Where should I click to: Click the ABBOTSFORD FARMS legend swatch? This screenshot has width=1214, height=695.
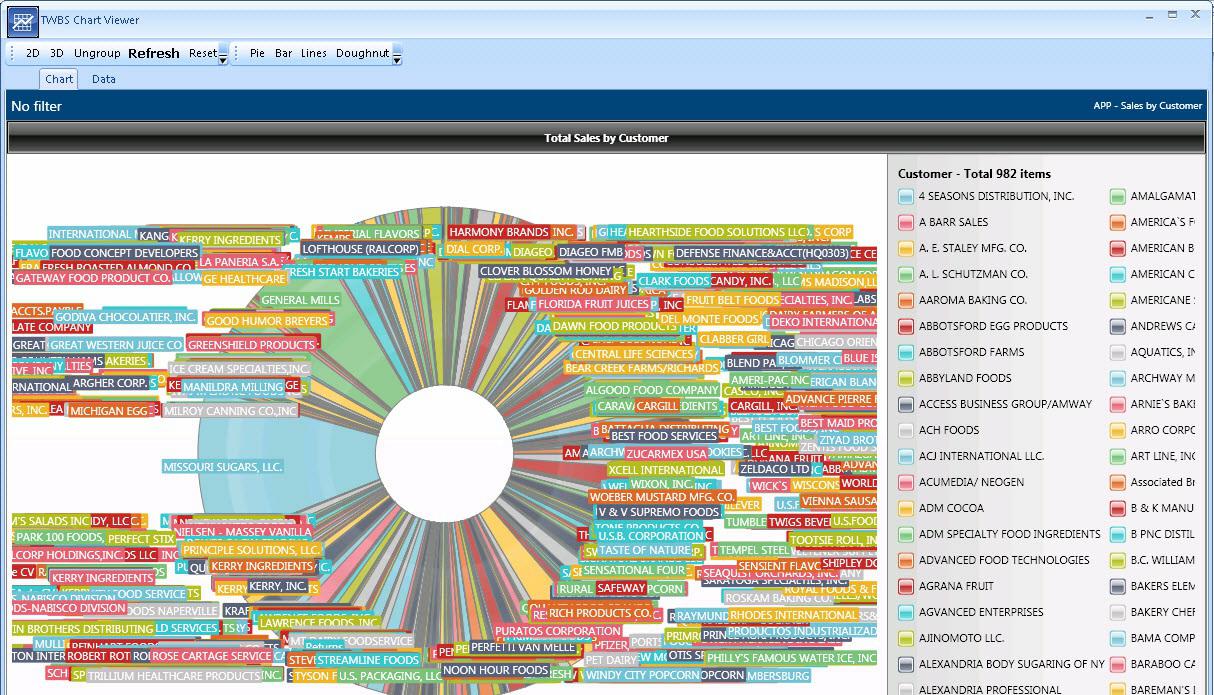[906, 353]
